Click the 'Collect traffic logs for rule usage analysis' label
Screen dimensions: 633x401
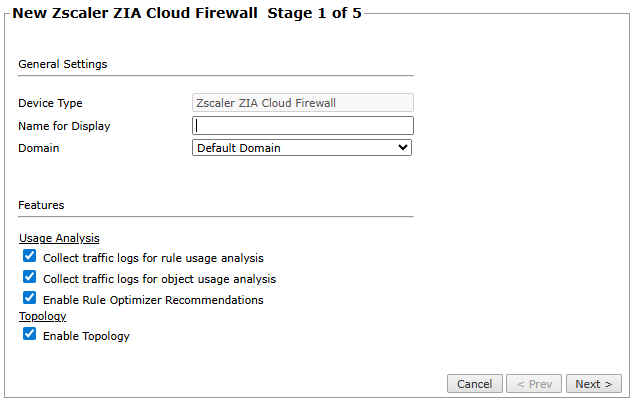(x=153, y=258)
